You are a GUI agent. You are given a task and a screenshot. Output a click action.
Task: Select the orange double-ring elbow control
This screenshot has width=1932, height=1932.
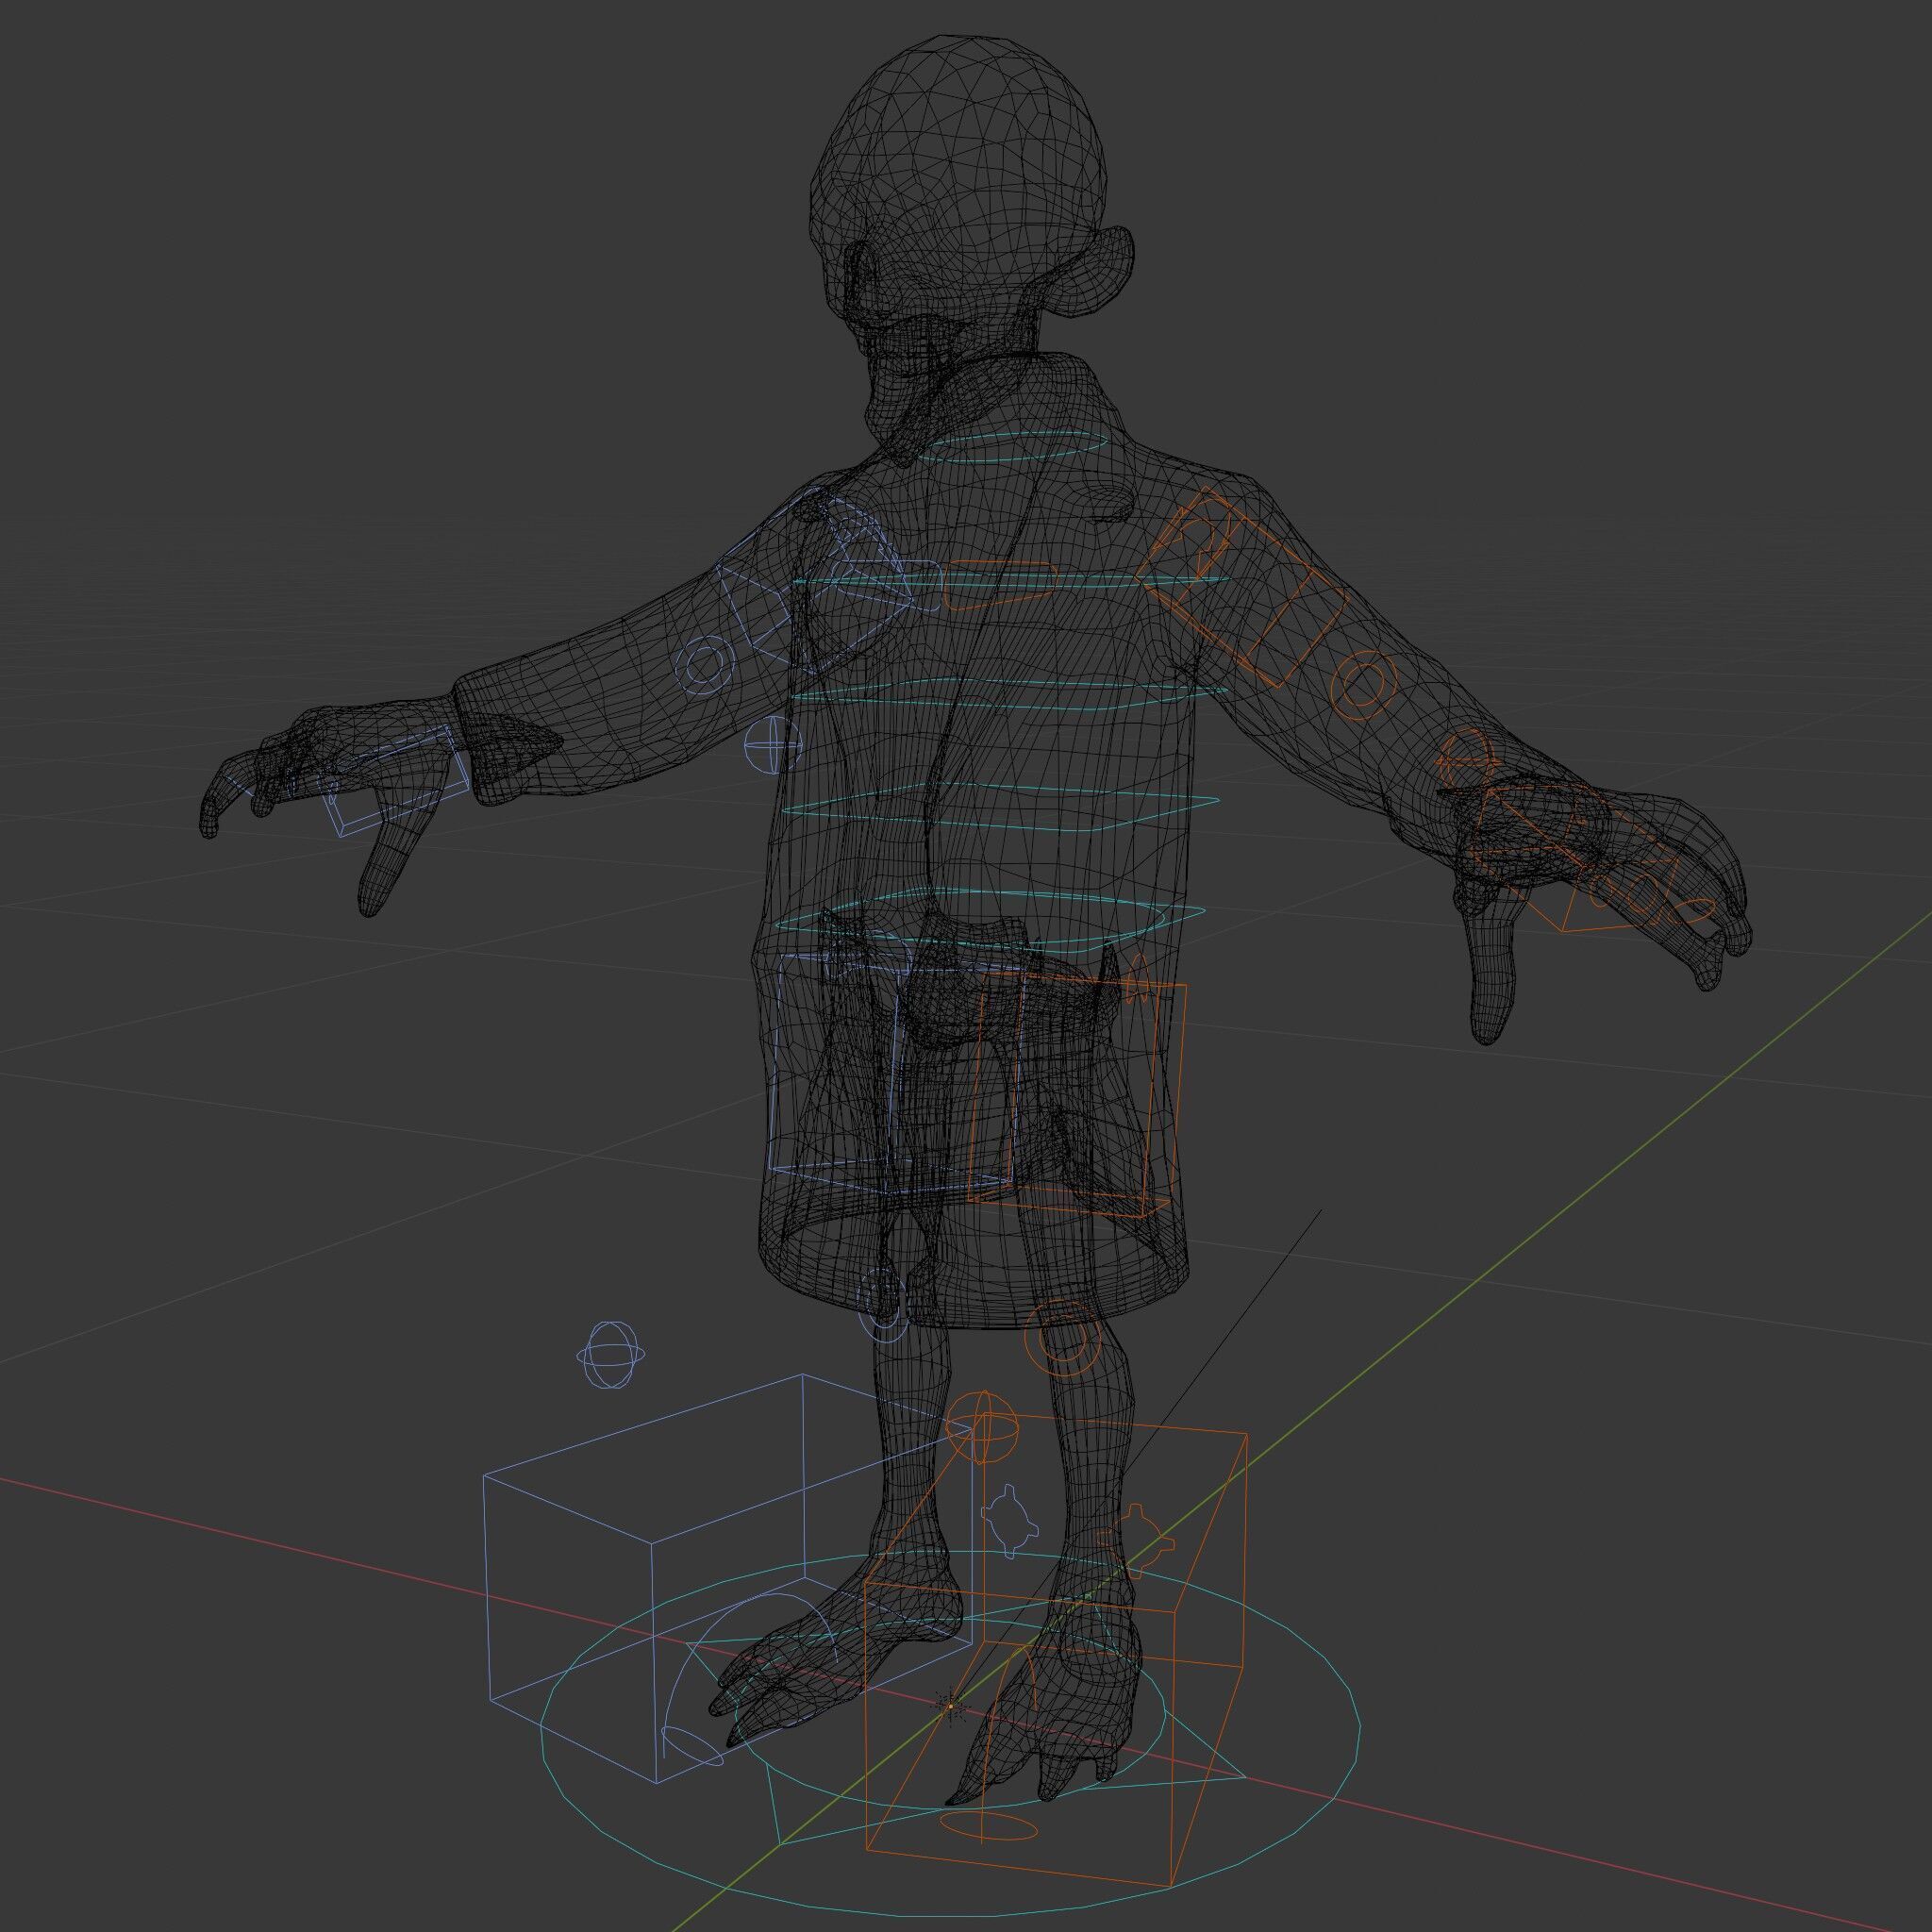pyautogui.click(x=1363, y=687)
